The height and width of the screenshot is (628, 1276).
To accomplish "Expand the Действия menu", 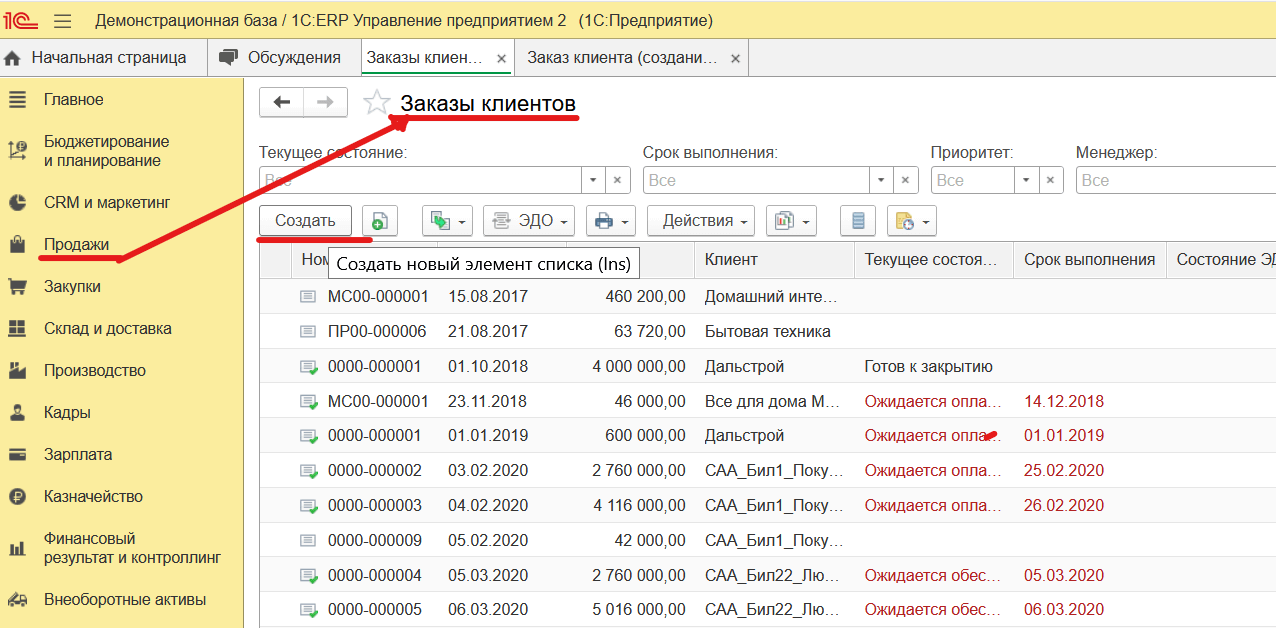I will pyautogui.click(x=699, y=220).
